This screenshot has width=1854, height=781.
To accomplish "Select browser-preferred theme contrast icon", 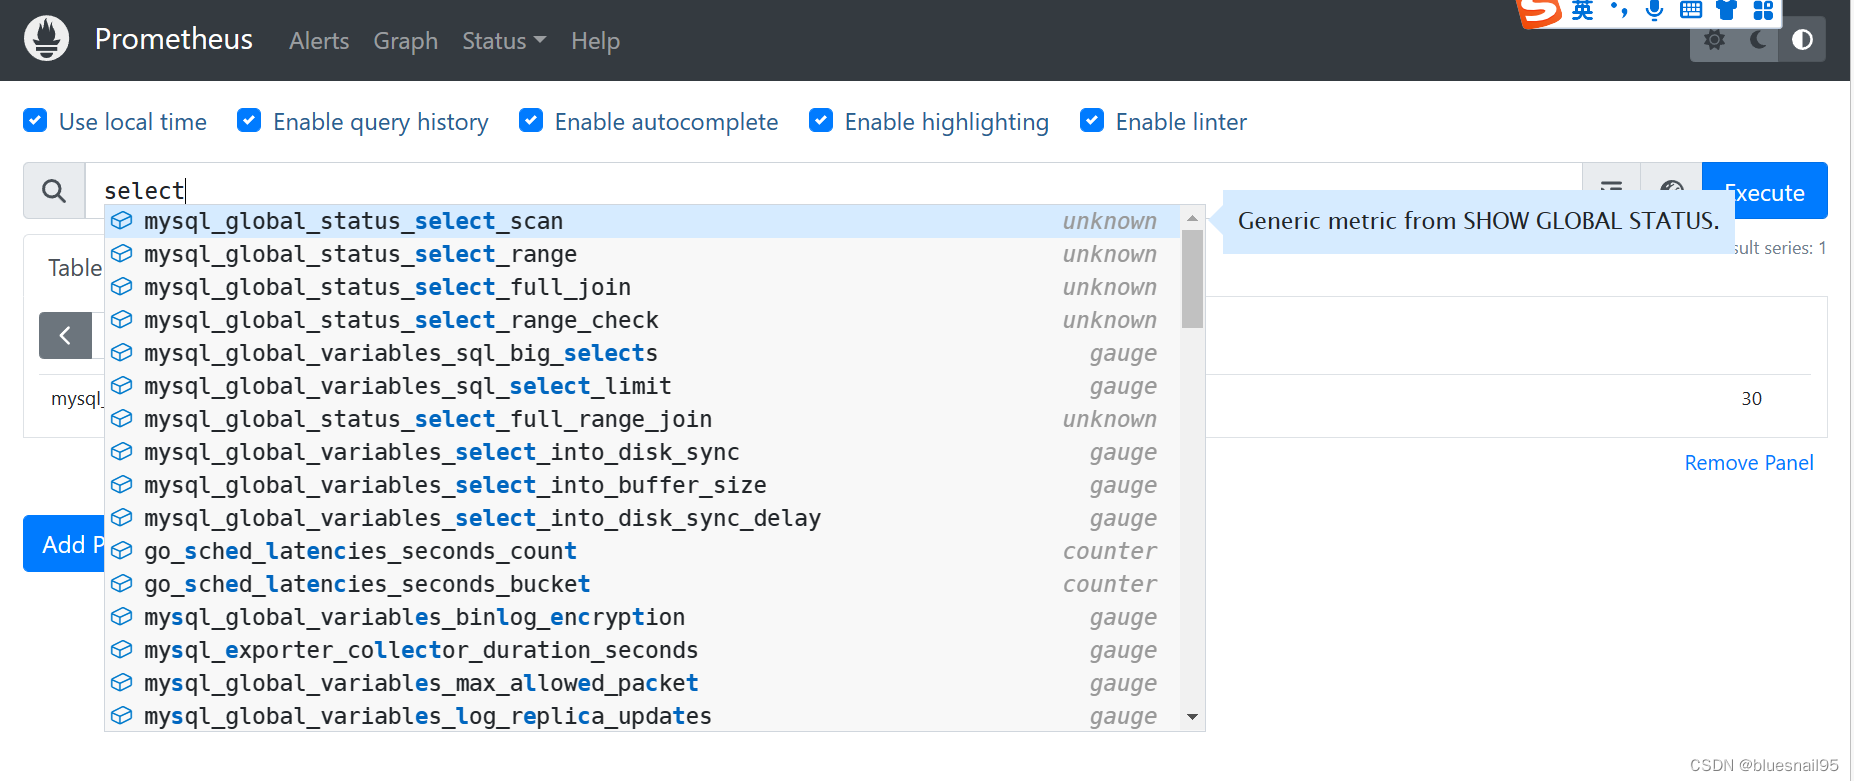I will click(x=1802, y=40).
